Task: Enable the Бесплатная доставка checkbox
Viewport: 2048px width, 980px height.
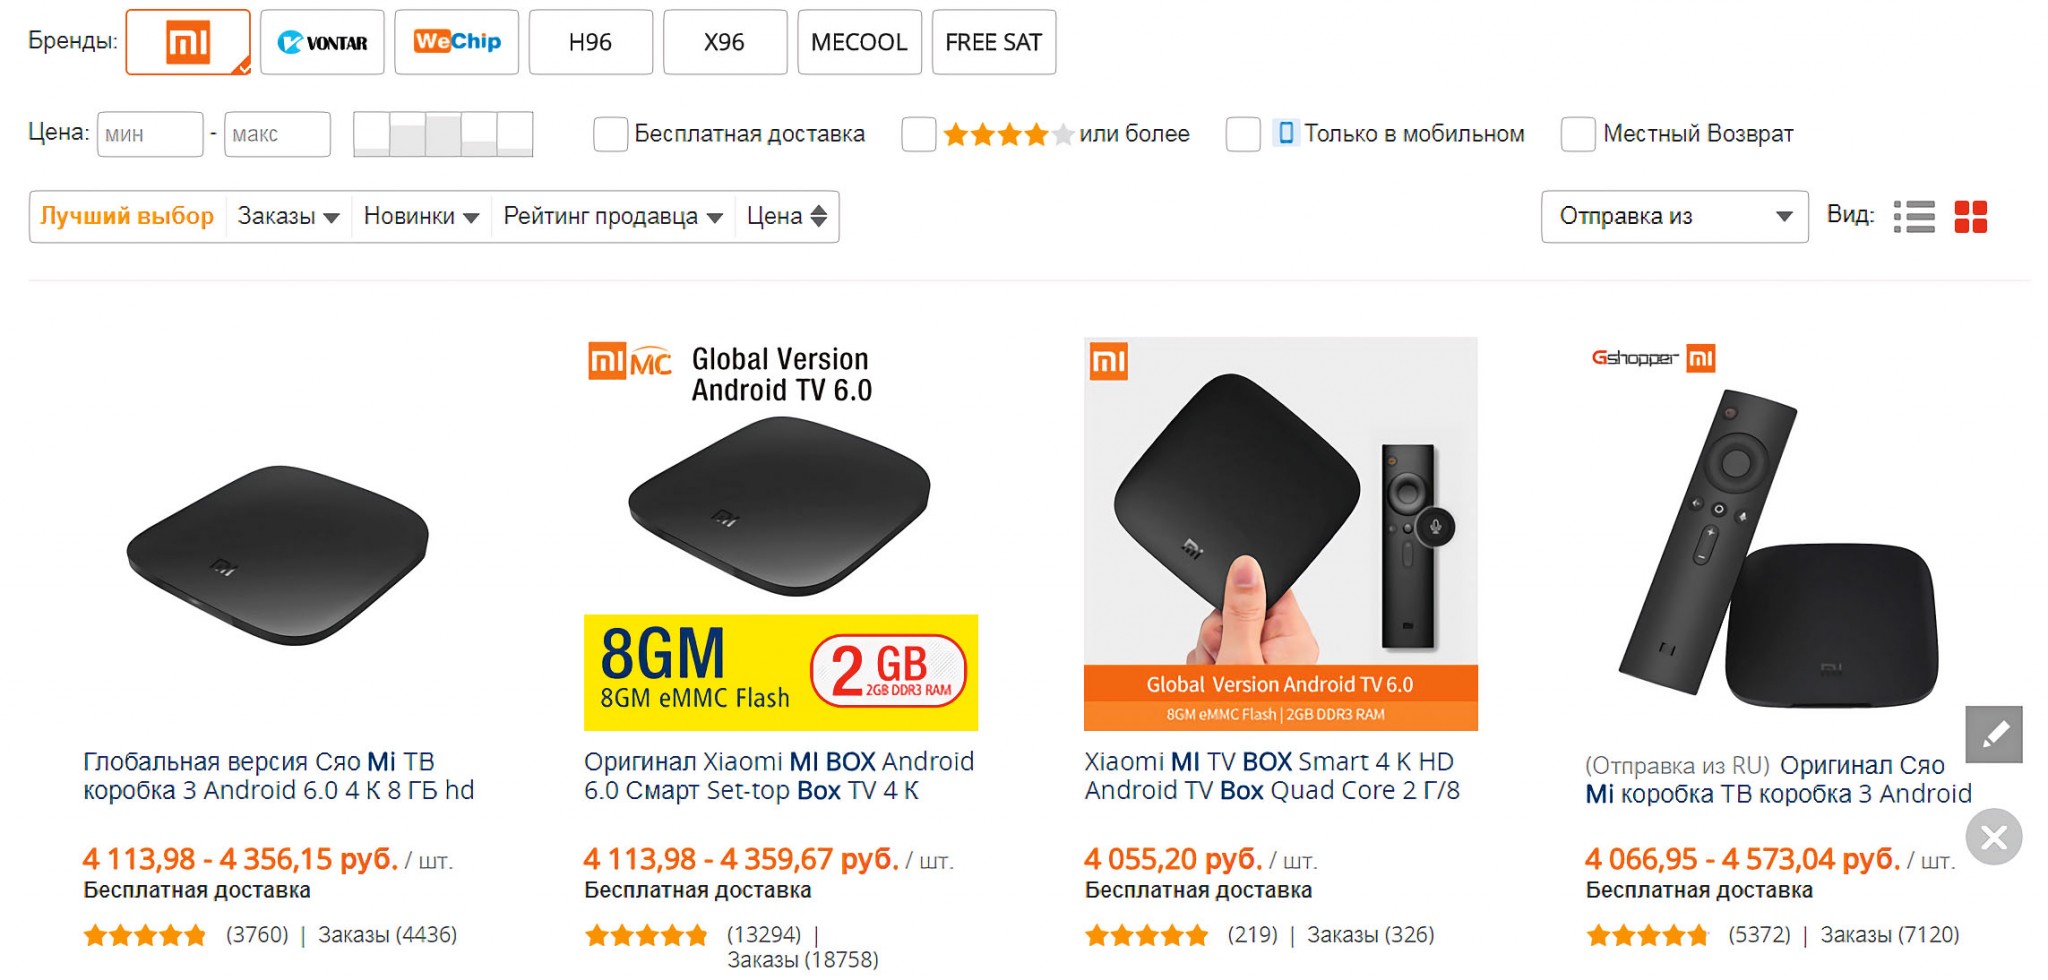Action: tap(610, 134)
